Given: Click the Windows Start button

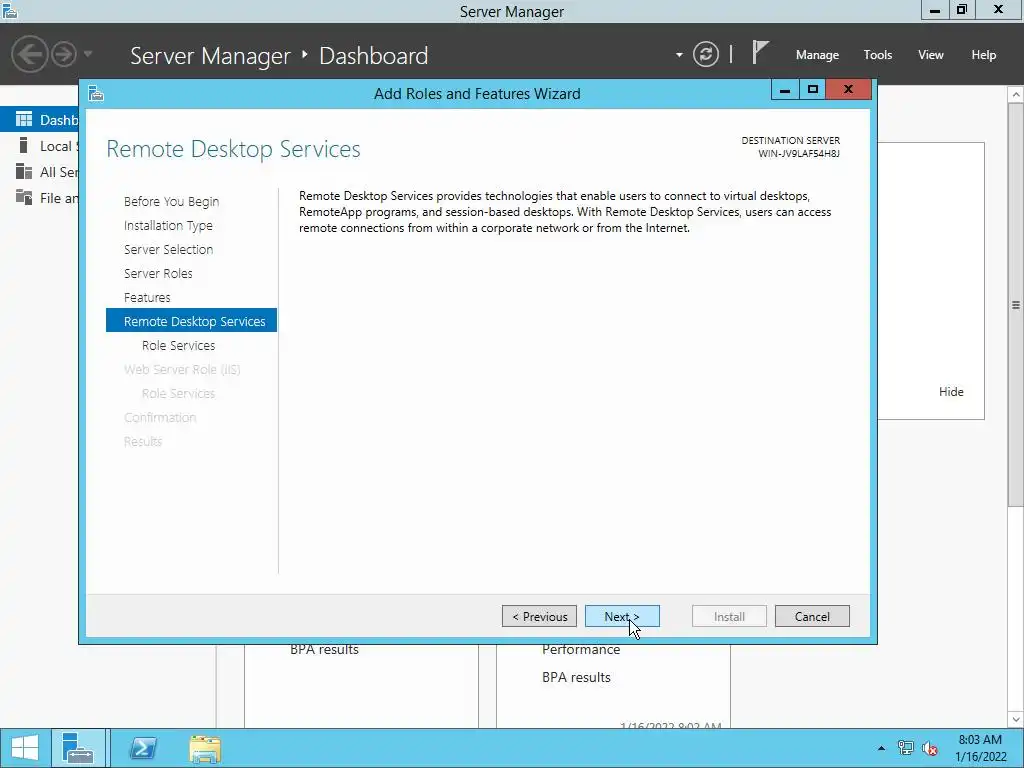Looking at the screenshot, I should (x=25, y=748).
